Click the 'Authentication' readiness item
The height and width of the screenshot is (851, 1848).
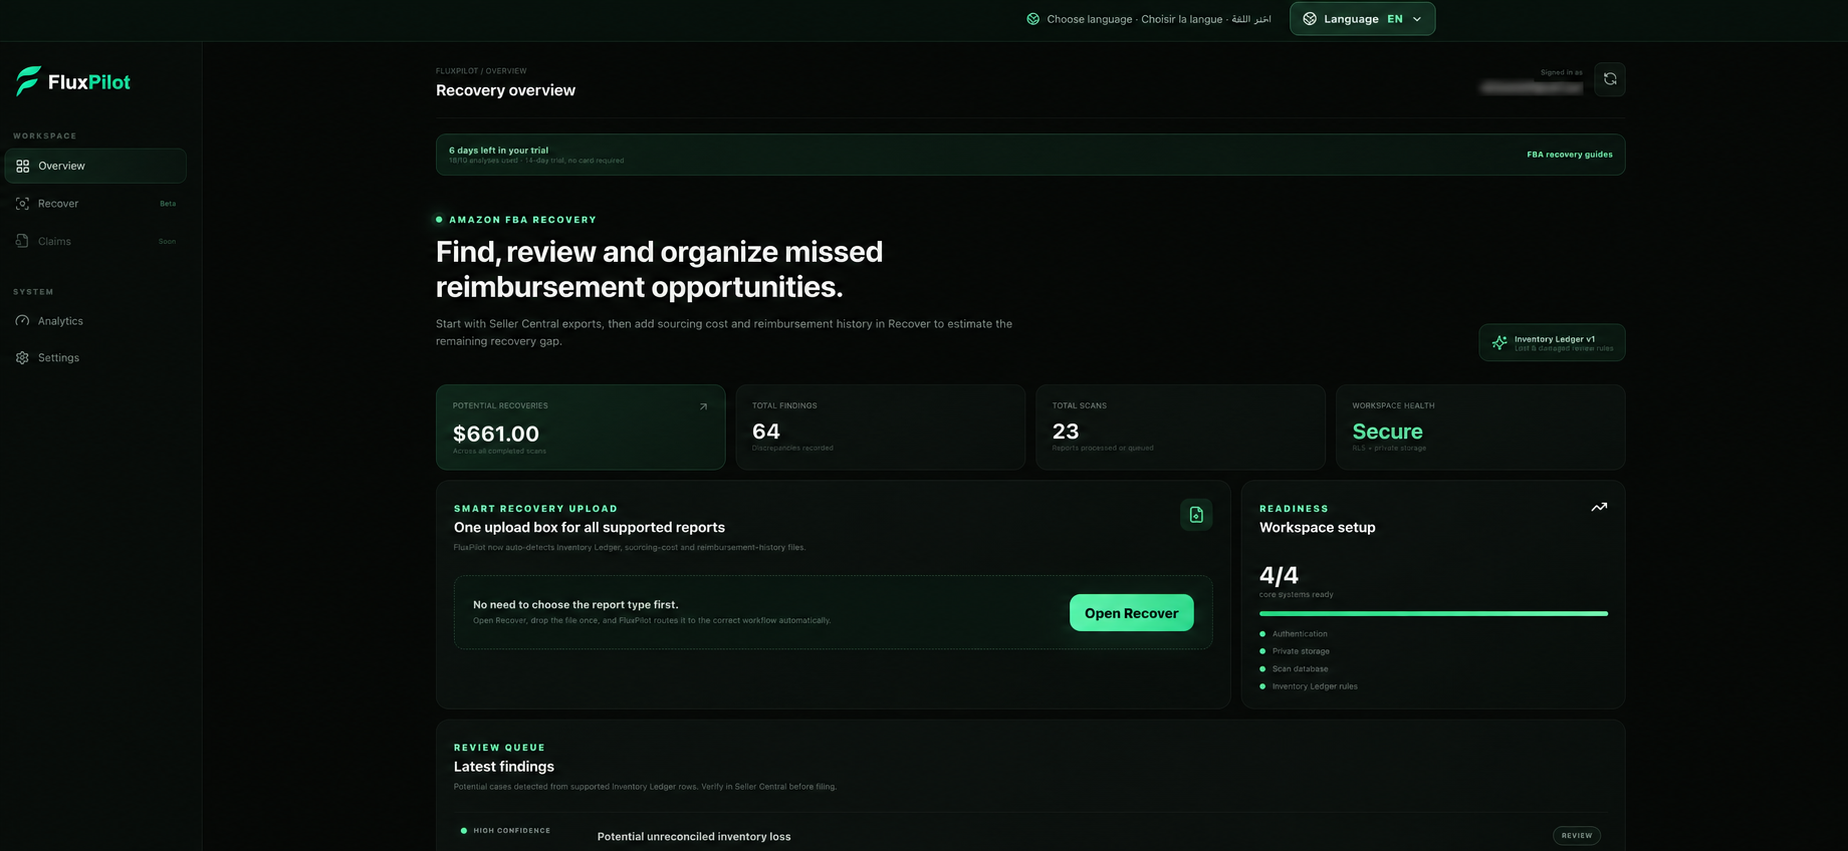tap(1299, 634)
